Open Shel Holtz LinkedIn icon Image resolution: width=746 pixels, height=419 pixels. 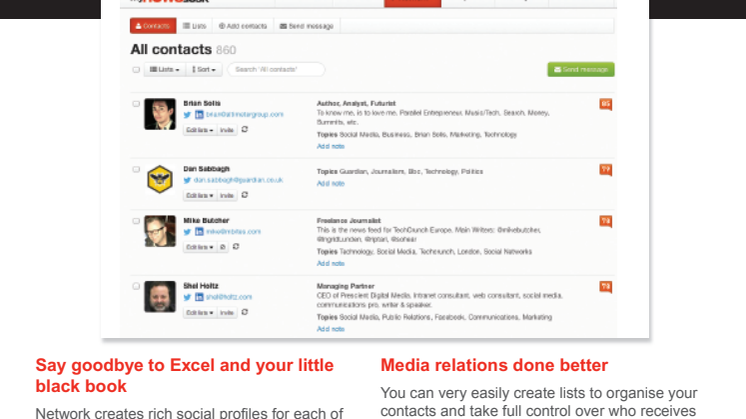click(x=199, y=297)
